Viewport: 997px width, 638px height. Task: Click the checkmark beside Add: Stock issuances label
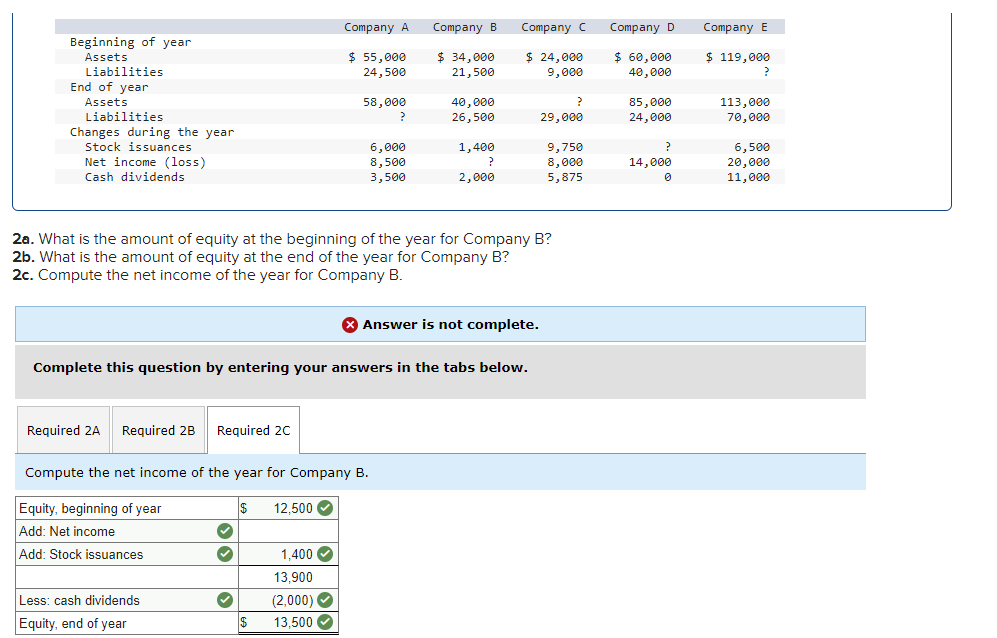click(224, 554)
